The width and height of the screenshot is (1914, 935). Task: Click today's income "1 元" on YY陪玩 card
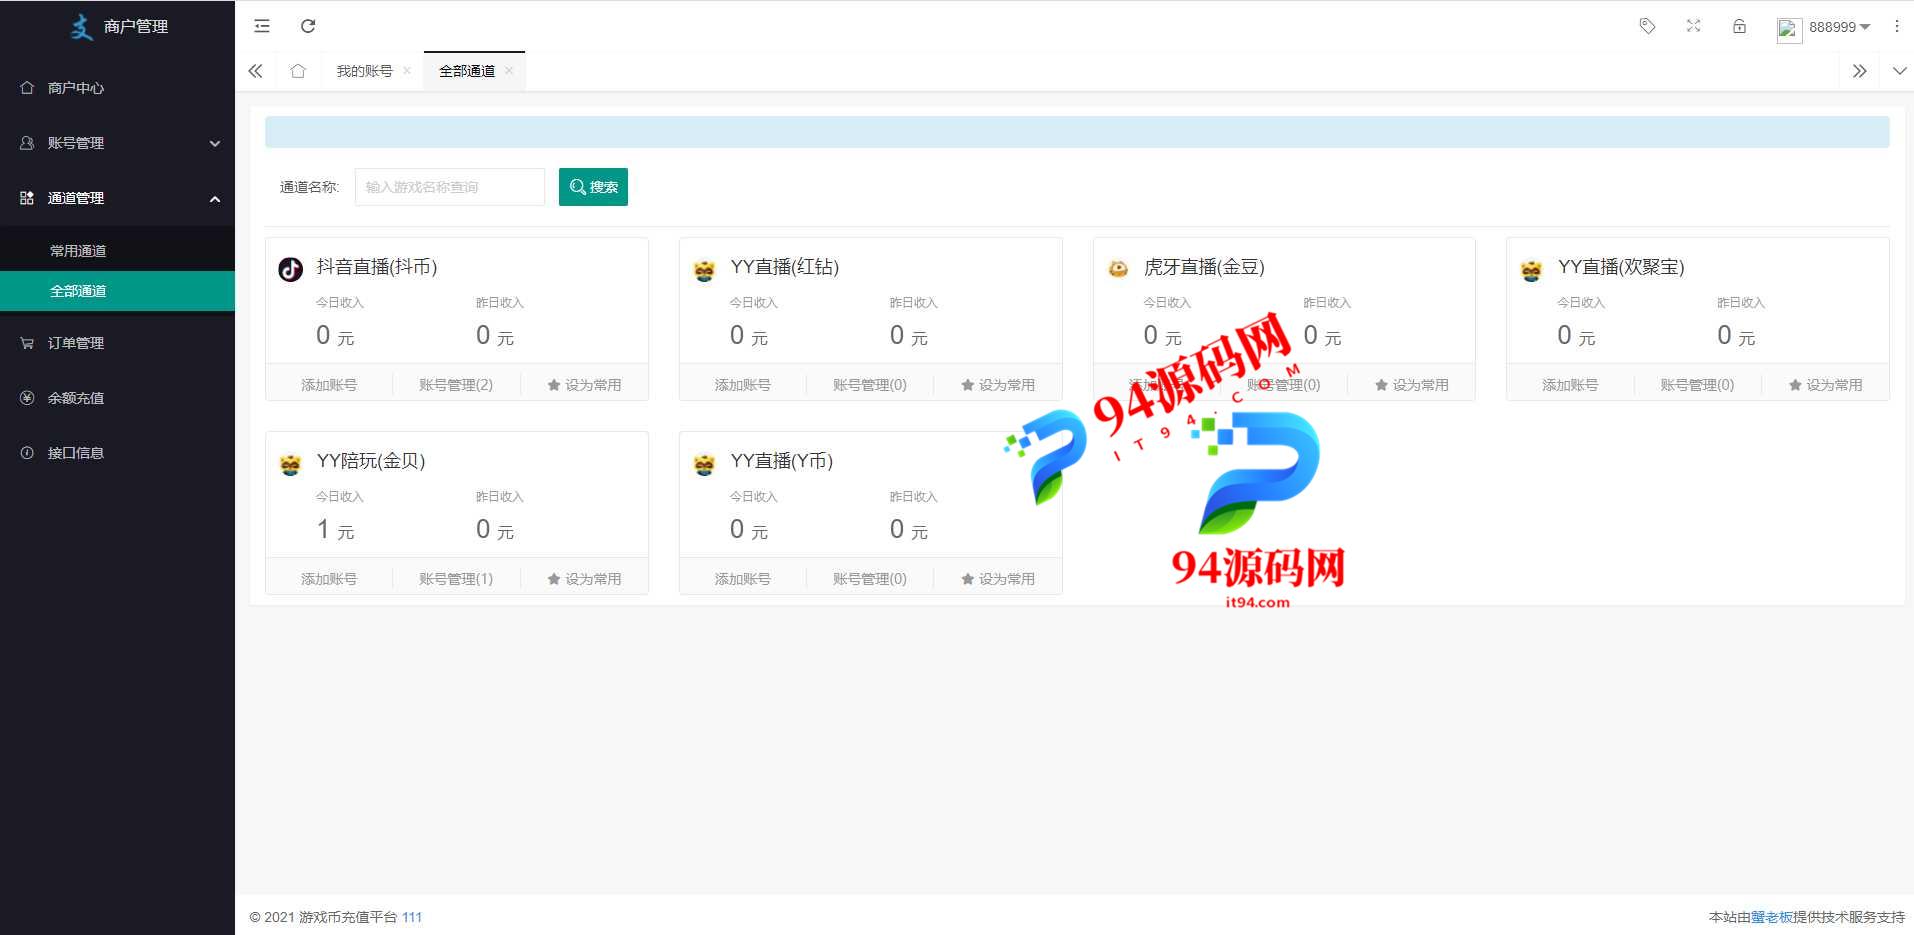point(335,530)
